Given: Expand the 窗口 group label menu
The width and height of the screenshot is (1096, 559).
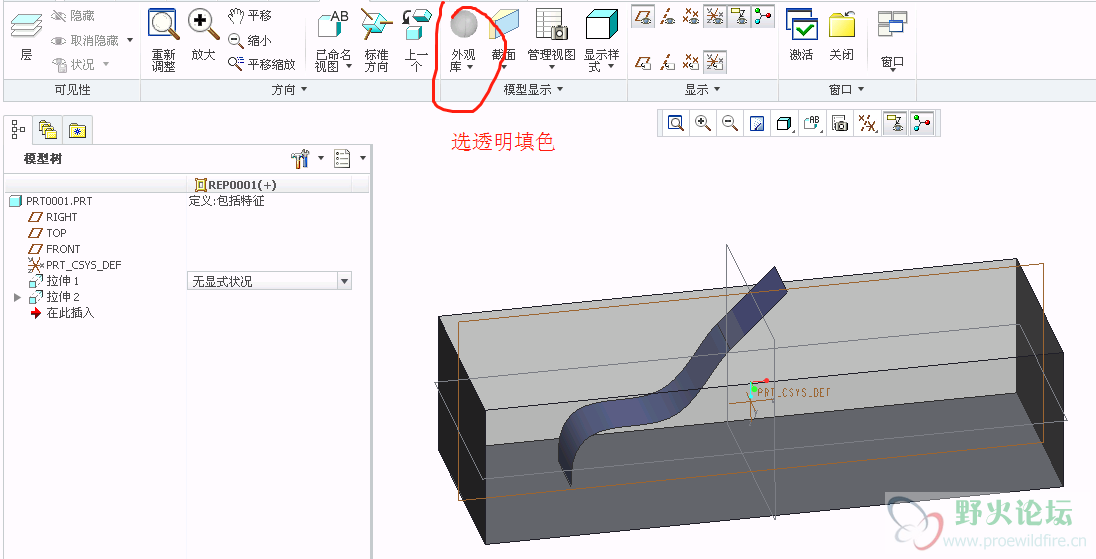Looking at the screenshot, I should coord(846,89).
